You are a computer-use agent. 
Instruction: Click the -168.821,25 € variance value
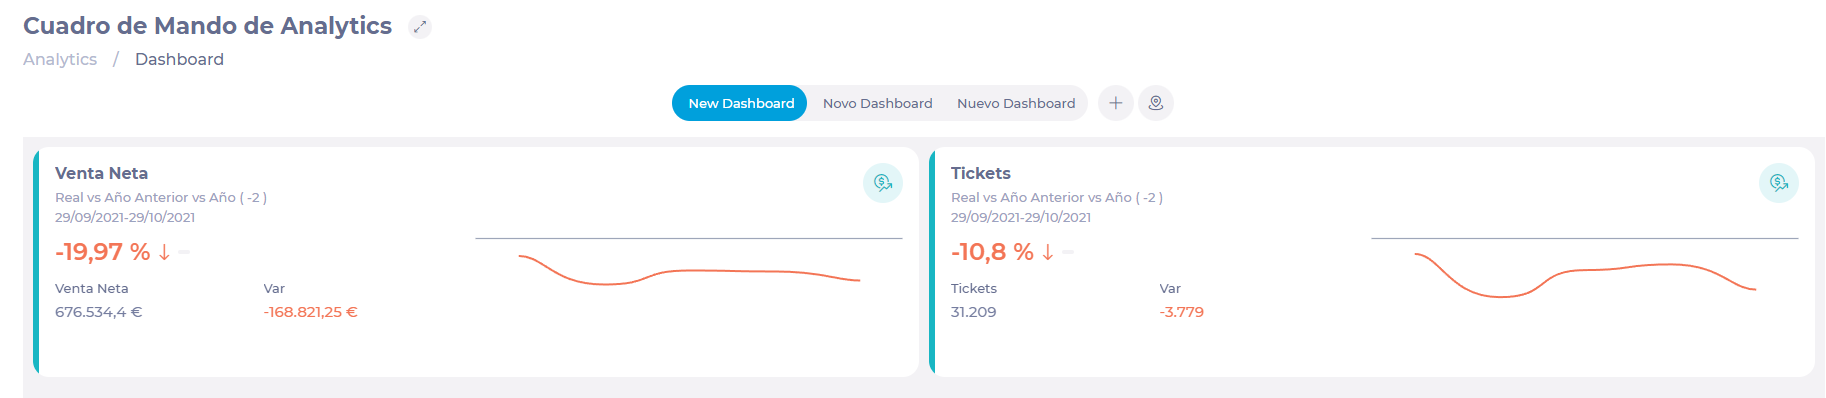(x=311, y=312)
